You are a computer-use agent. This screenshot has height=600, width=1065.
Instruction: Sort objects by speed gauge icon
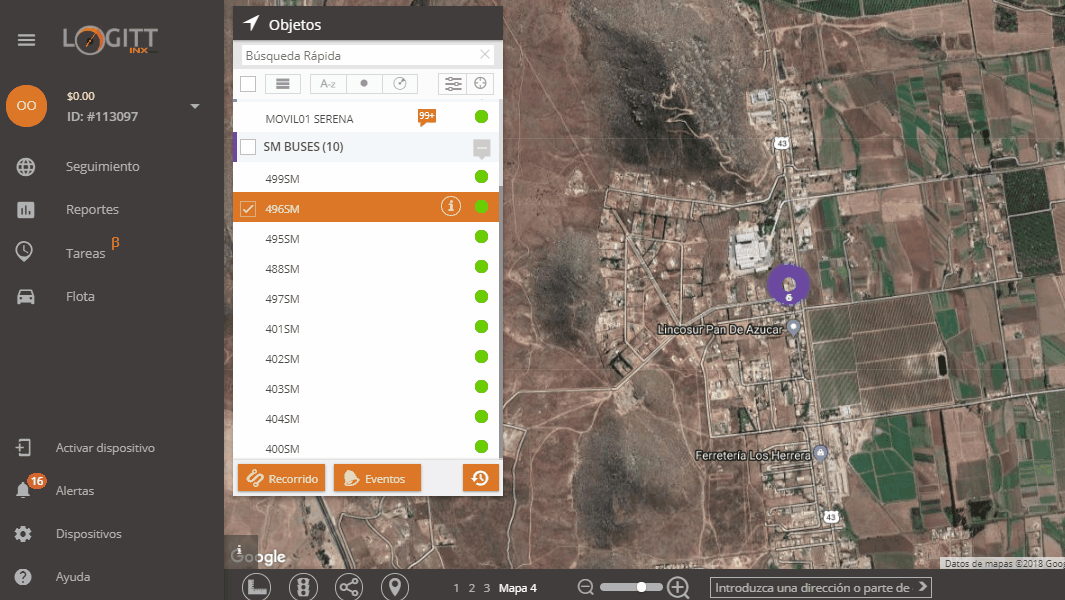point(400,84)
